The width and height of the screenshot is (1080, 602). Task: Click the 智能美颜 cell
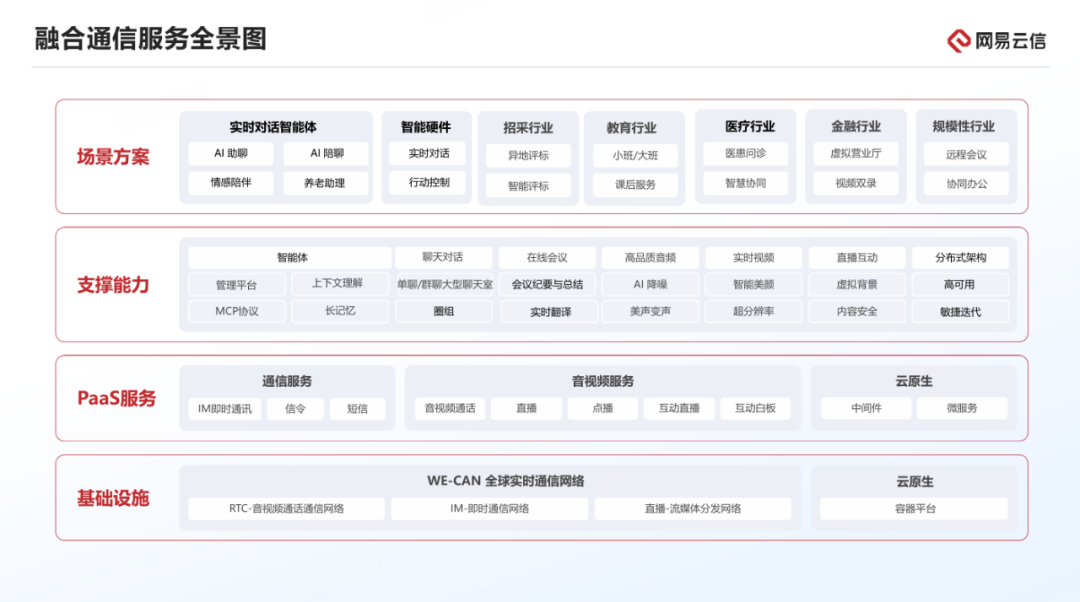click(754, 284)
